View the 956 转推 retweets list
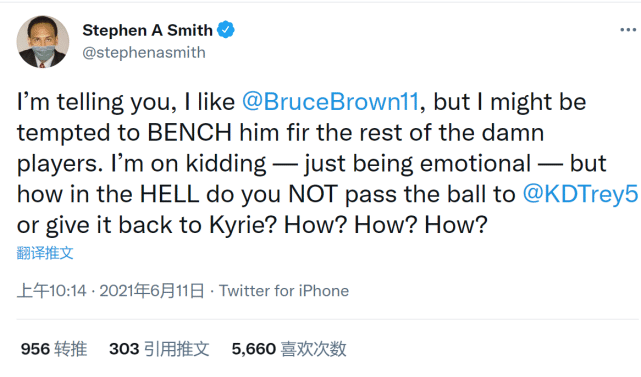The width and height of the screenshot is (641, 377). [x=54, y=349]
